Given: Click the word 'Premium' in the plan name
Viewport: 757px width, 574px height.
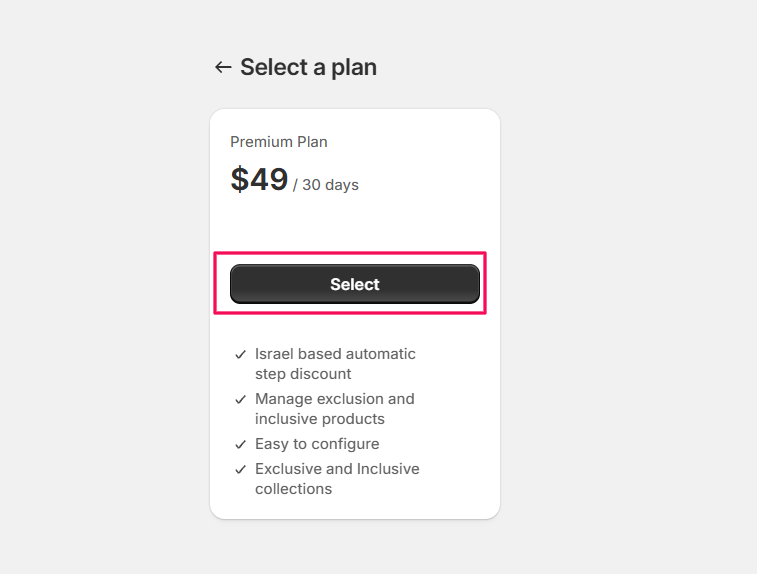Looking at the screenshot, I should pos(260,142).
